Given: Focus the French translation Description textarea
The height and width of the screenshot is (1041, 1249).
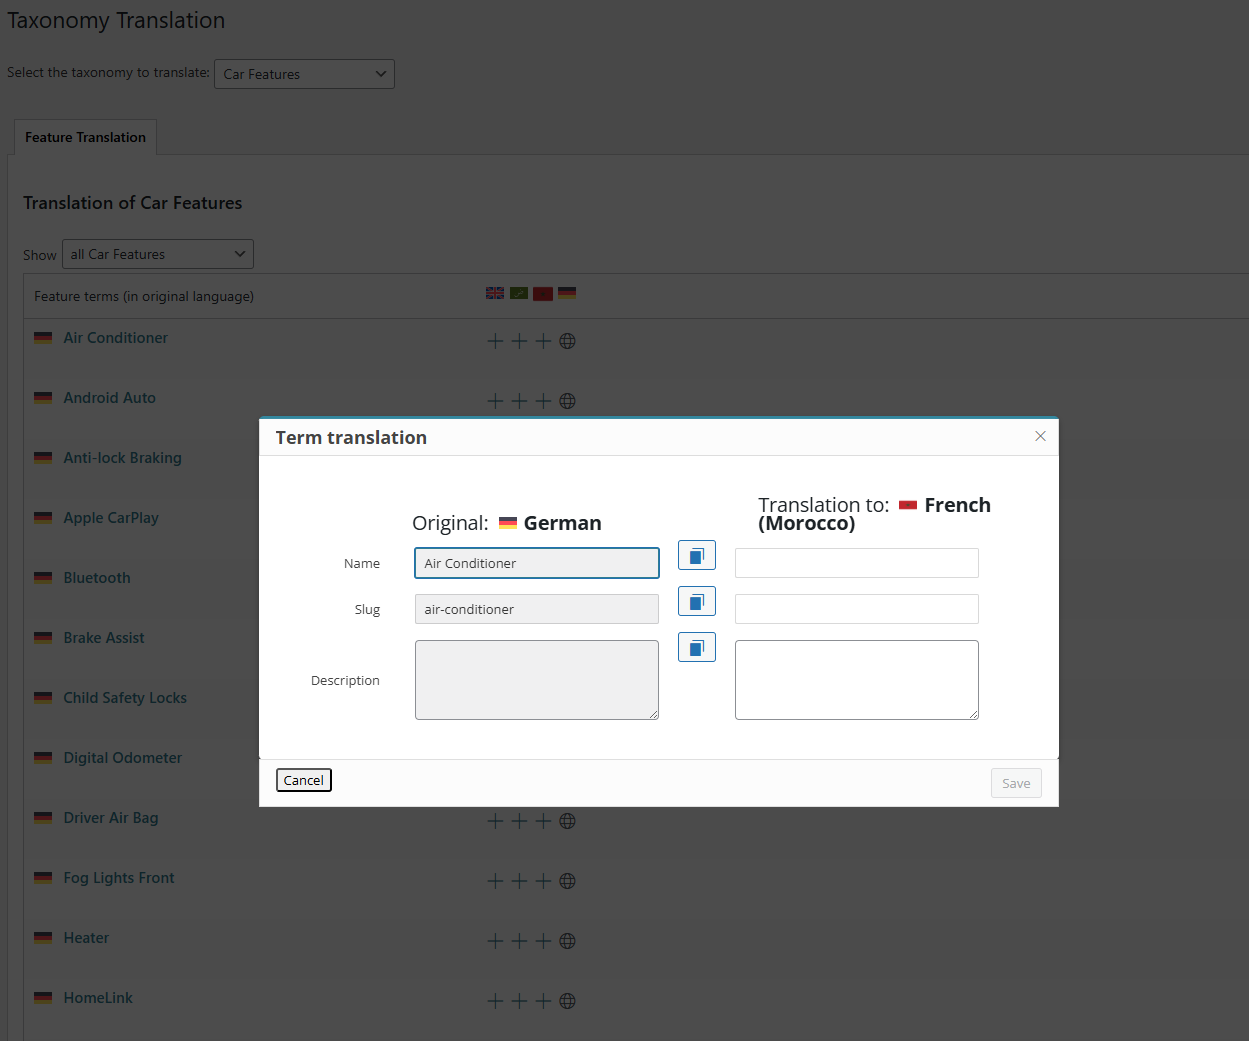Looking at the screenshot, I should 857,680.
